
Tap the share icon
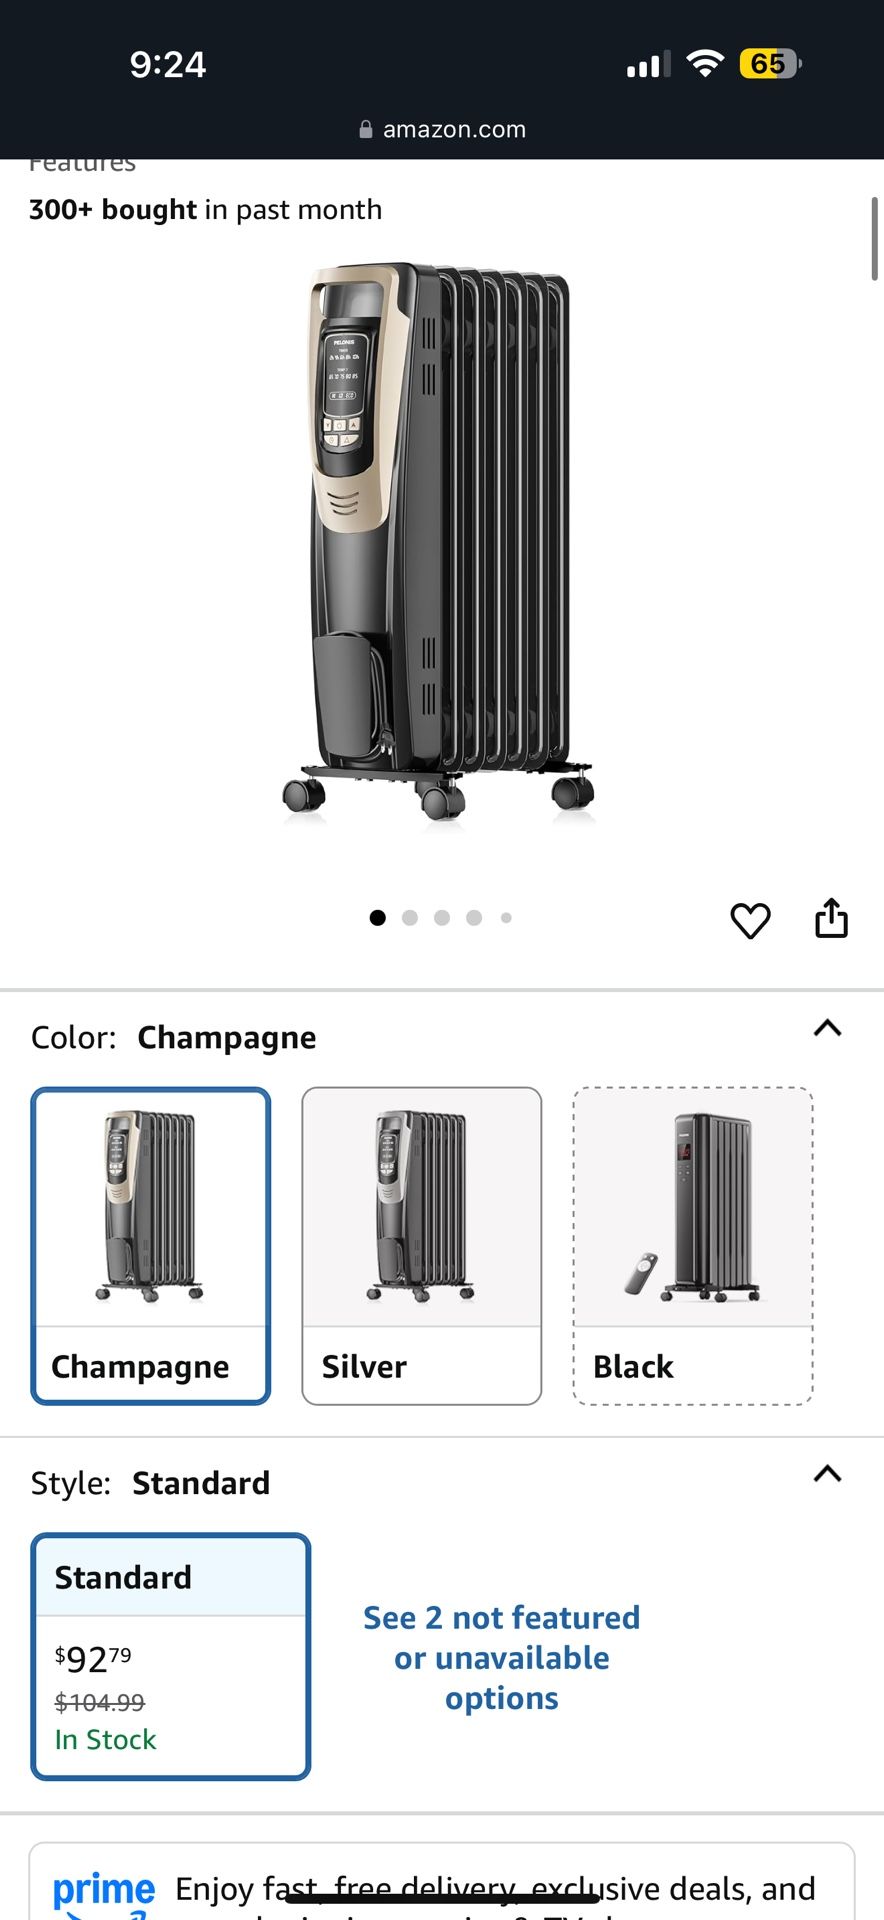[x=831, y=918]
